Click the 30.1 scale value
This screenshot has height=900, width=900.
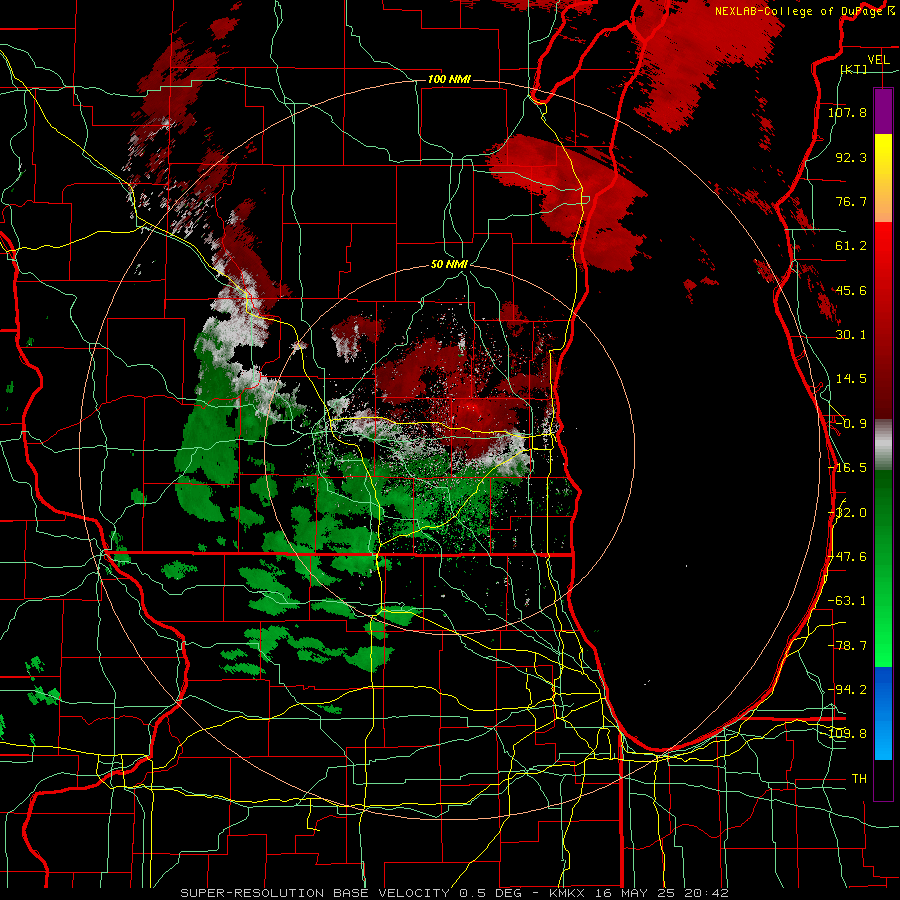click(x=851, y=335)
